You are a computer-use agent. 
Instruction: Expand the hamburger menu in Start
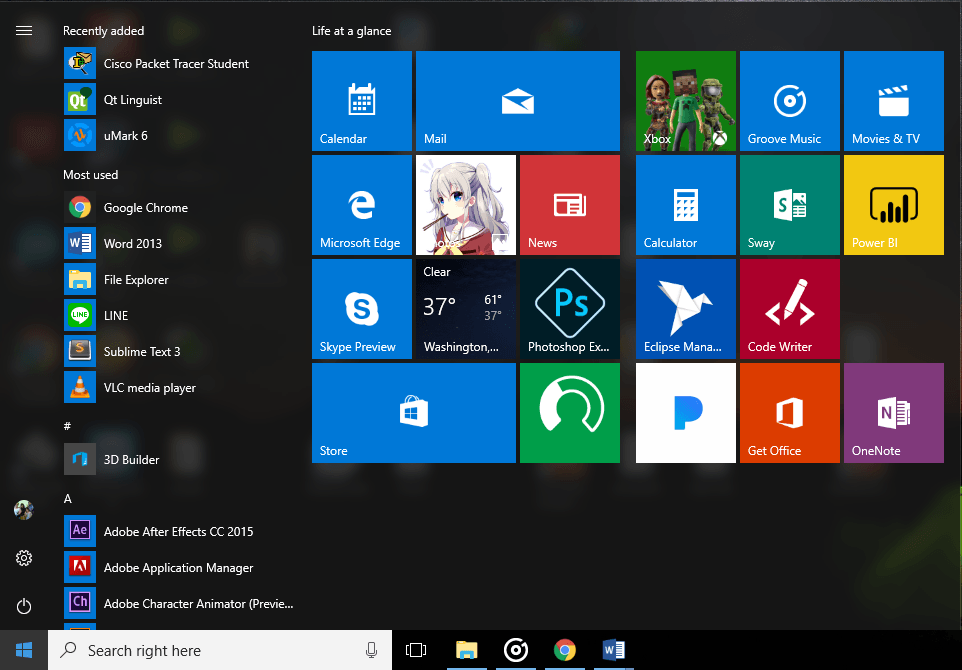point(24,31)
